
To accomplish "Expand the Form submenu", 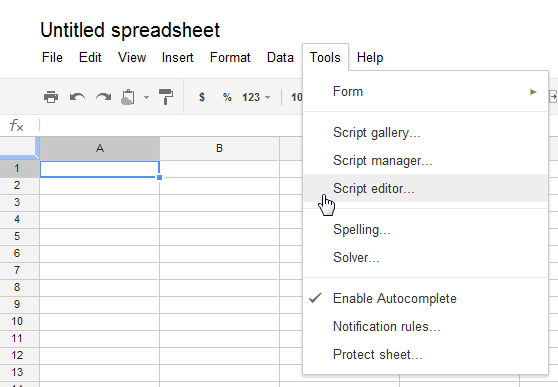I will 425,91.
